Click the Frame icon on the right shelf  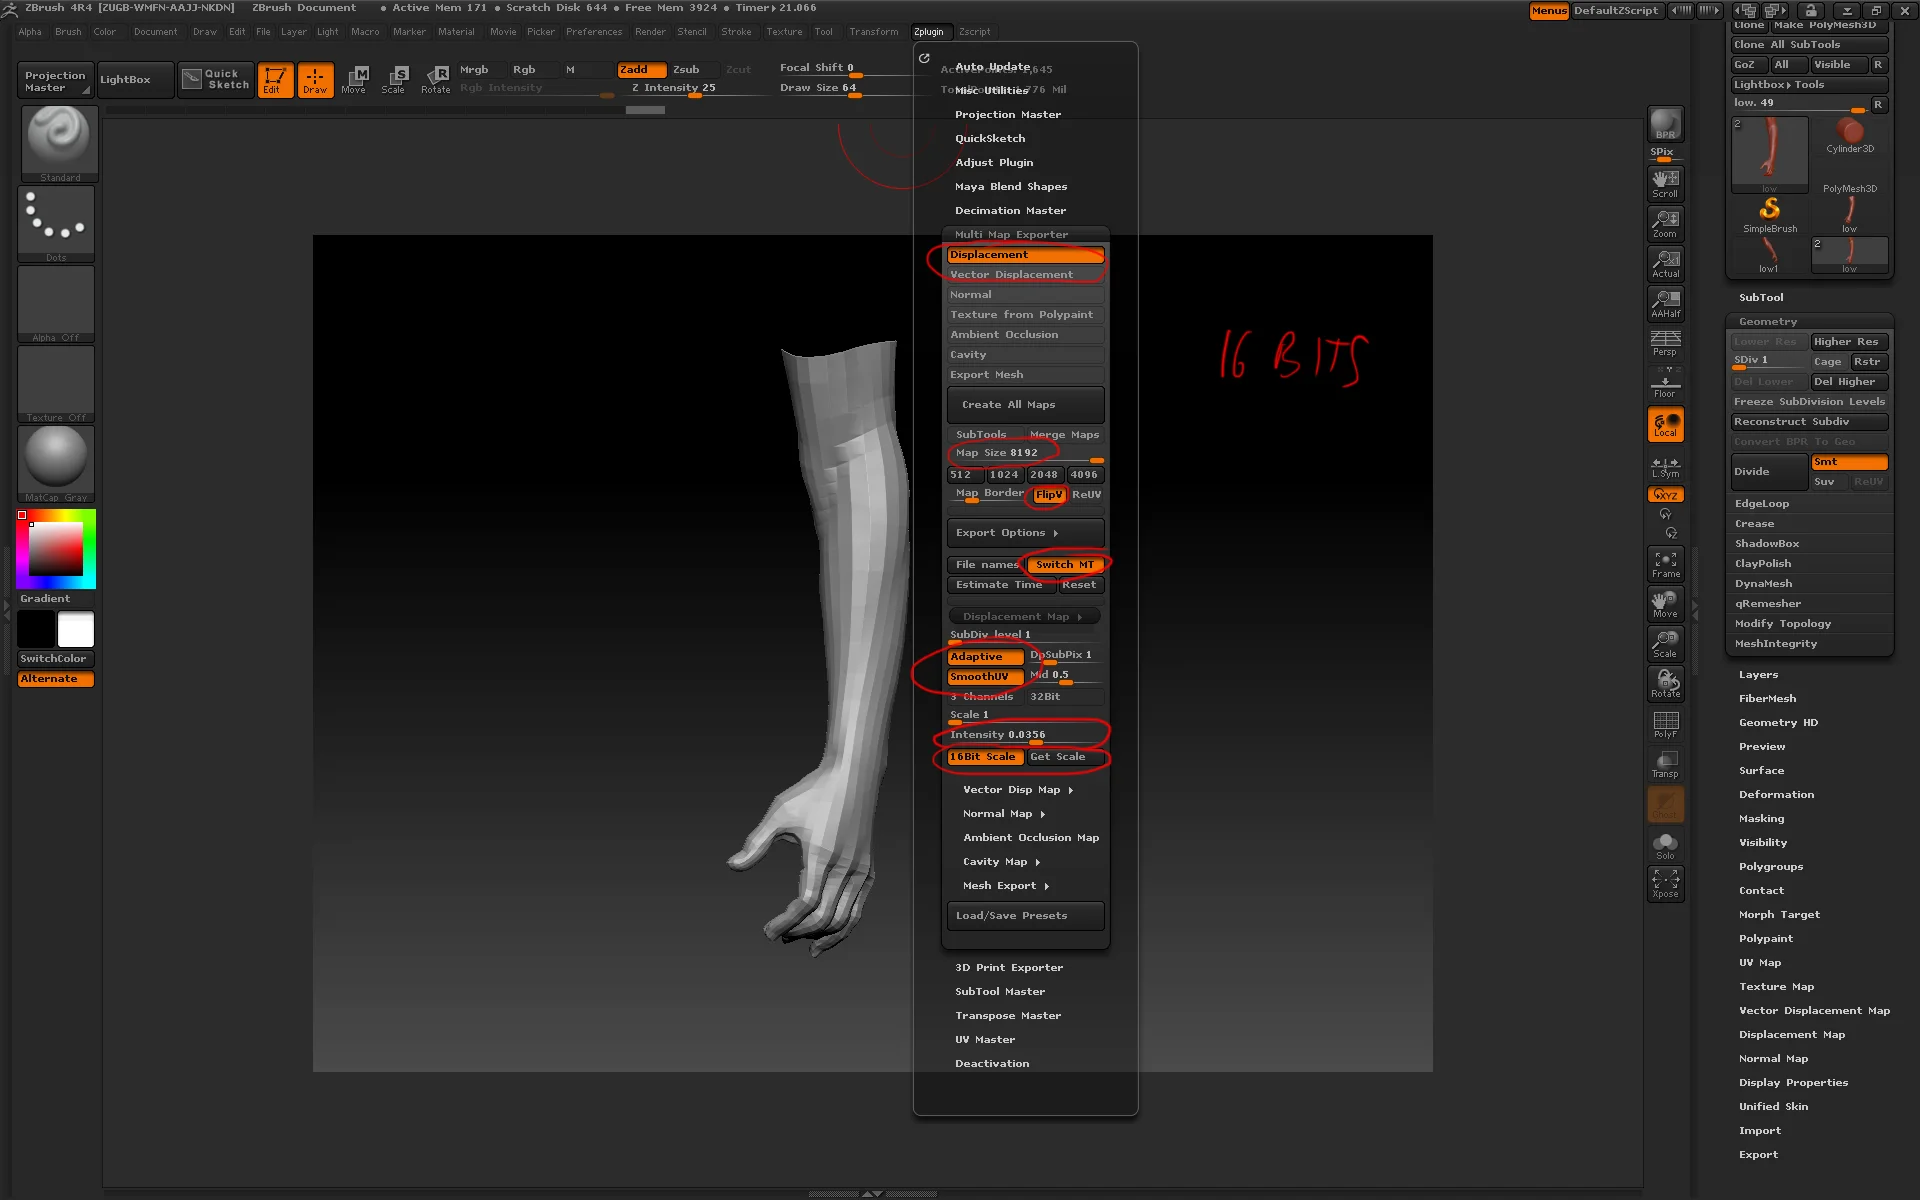click(x=1664, y=564)
